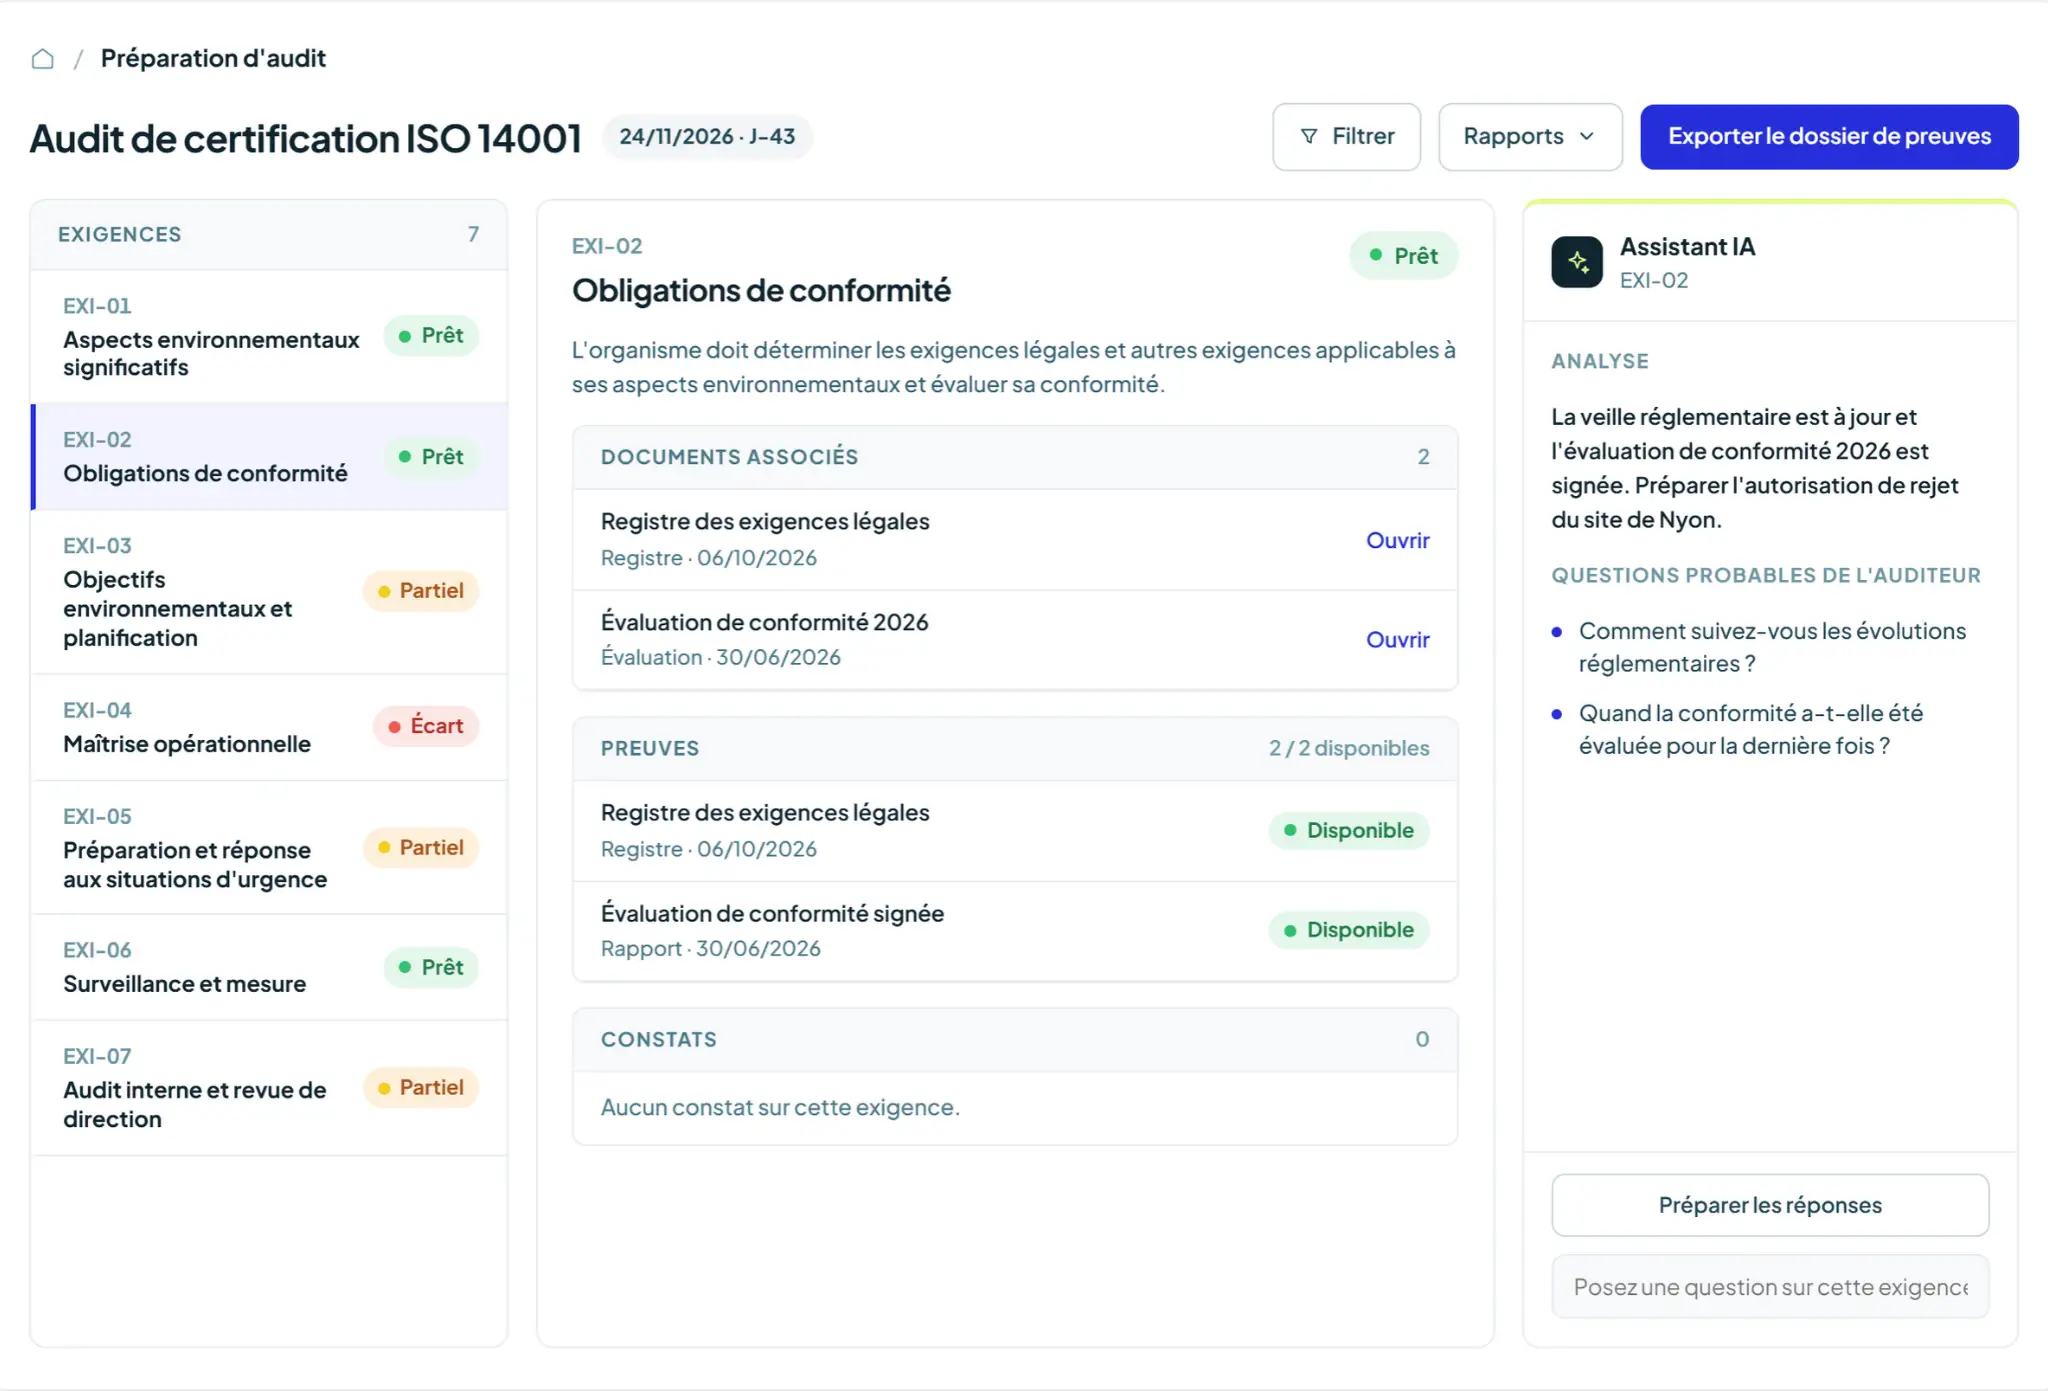Click Ouvrir for Évaluation de conformité 2026
2048x1391 pixels.
click(x=1397, y=639)
